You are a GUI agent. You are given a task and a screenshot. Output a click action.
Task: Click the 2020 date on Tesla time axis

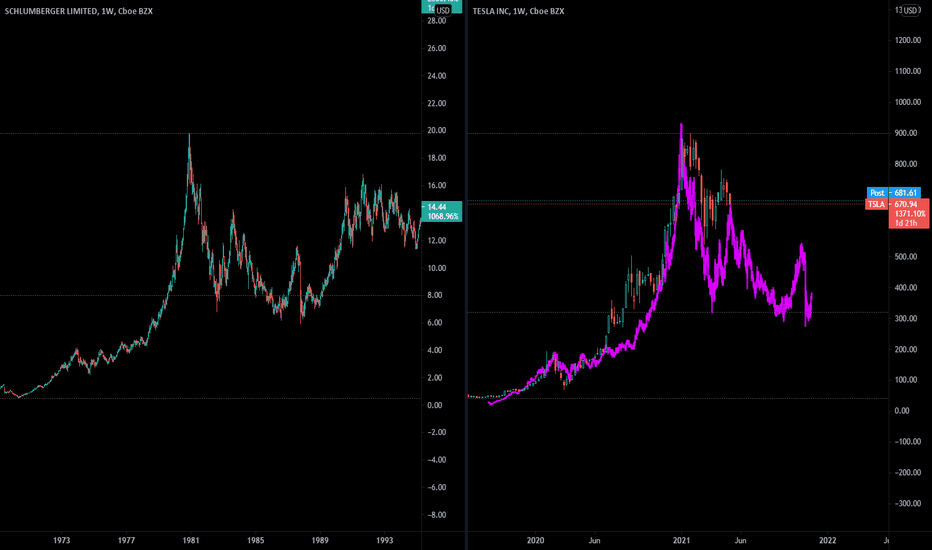click(536, 540)
